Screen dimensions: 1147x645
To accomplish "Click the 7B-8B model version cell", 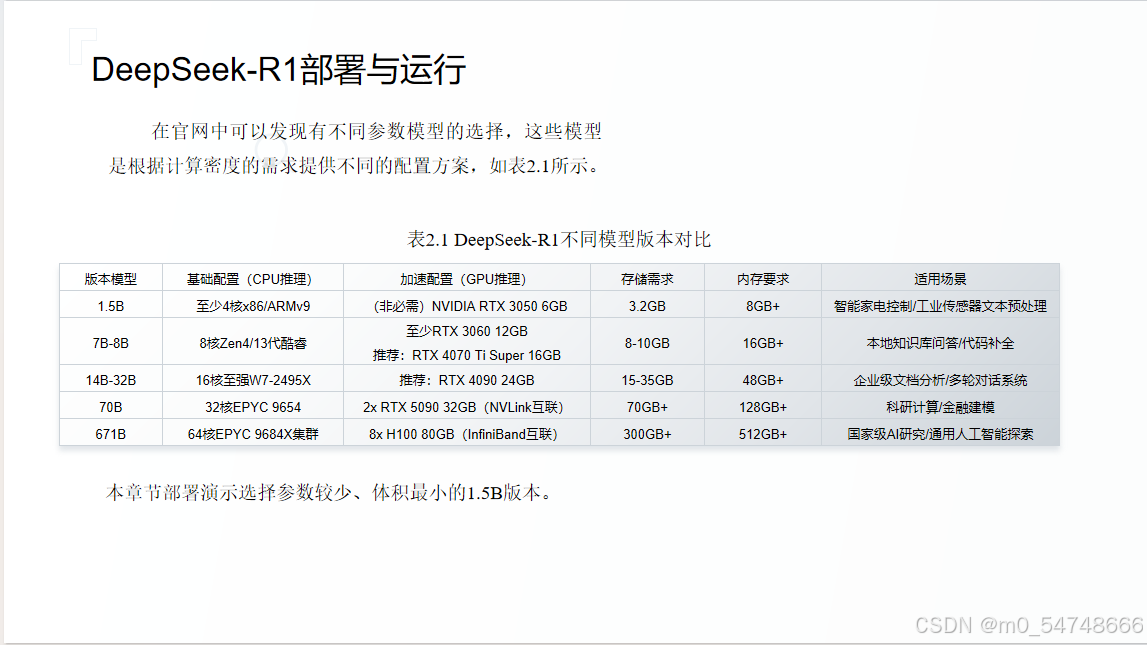I will point(110,343).
